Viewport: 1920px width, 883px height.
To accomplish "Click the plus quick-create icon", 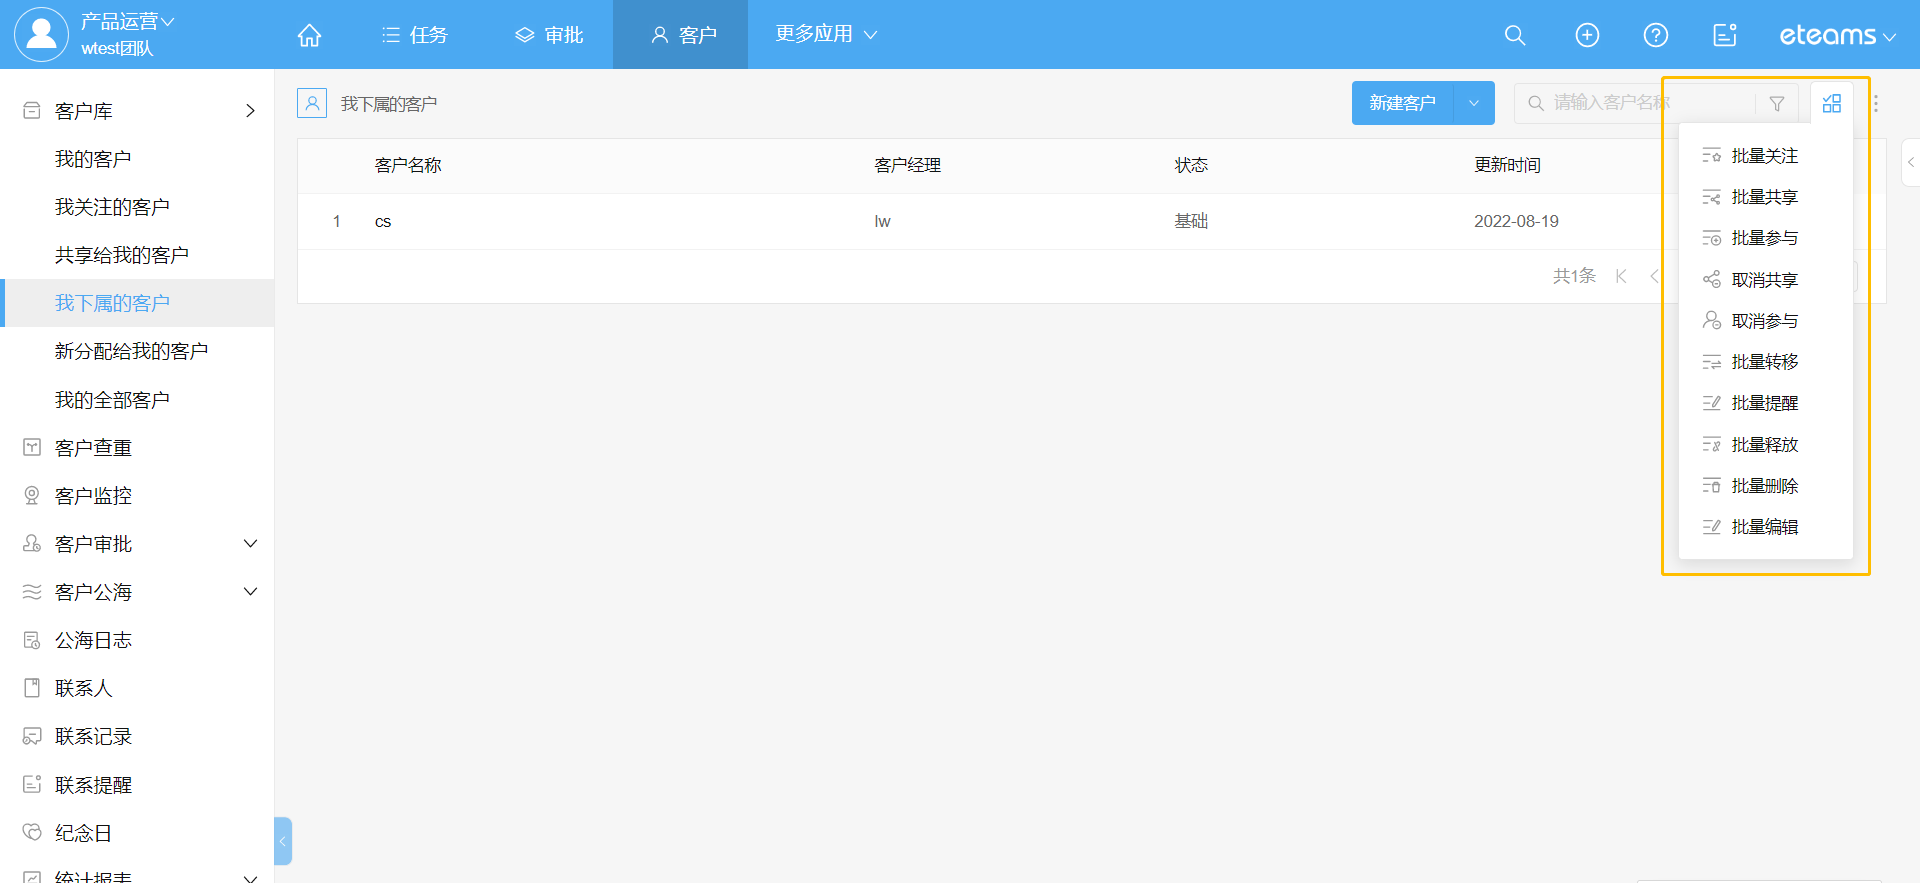I will click(1586, 35).
